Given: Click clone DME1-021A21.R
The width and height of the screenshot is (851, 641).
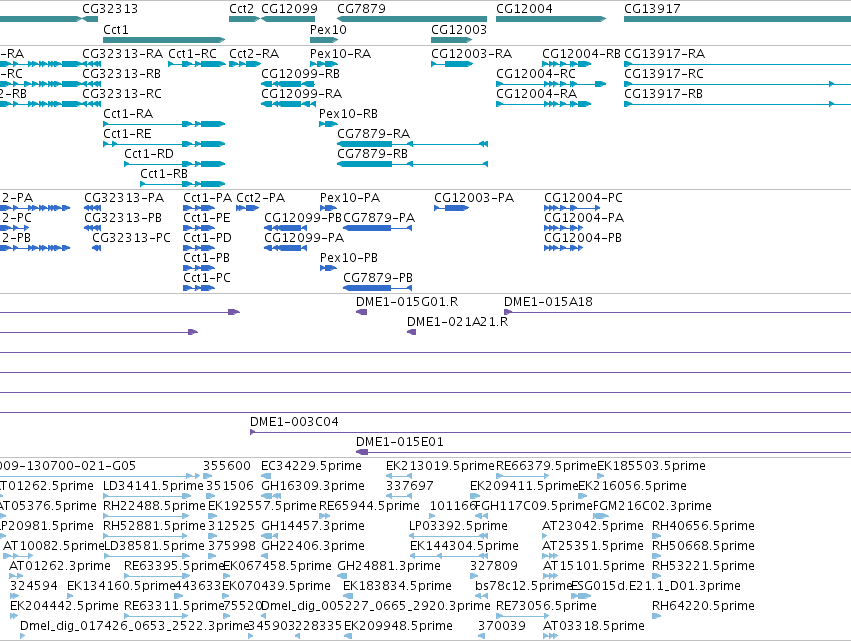Looking at the screenshot, I should coord(411,332).
